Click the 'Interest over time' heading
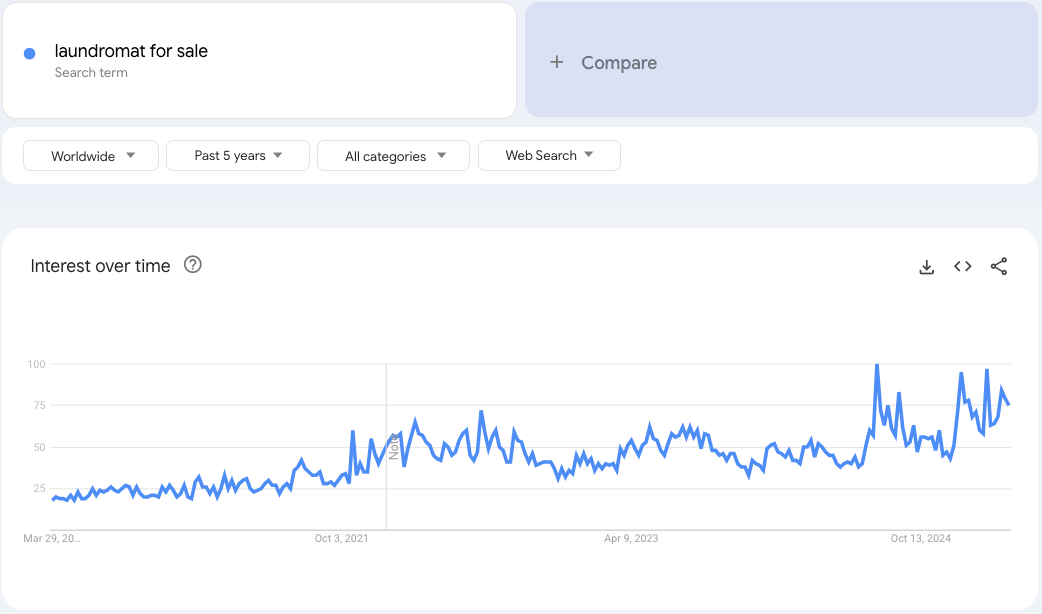This screenshot has width=1042, height=614. 101,266
